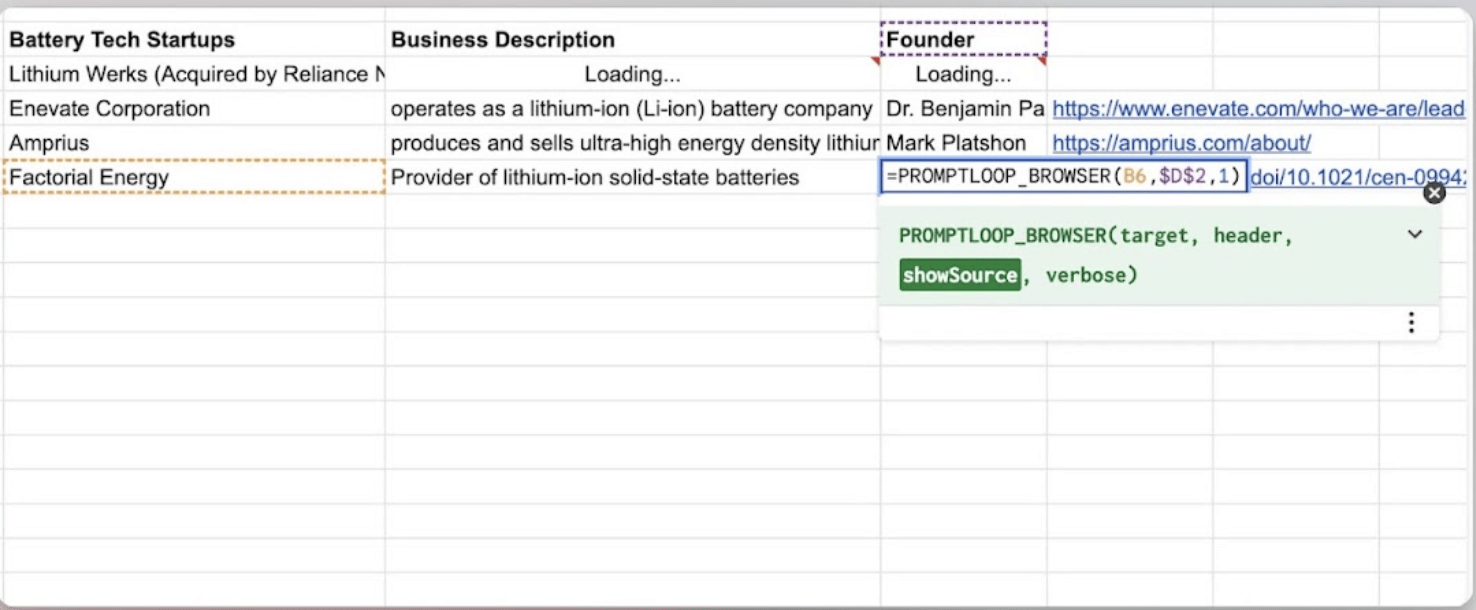Screen dimensions: 1476x610
Task: Select the Founder column header cell
Action: tap(930, 38)
